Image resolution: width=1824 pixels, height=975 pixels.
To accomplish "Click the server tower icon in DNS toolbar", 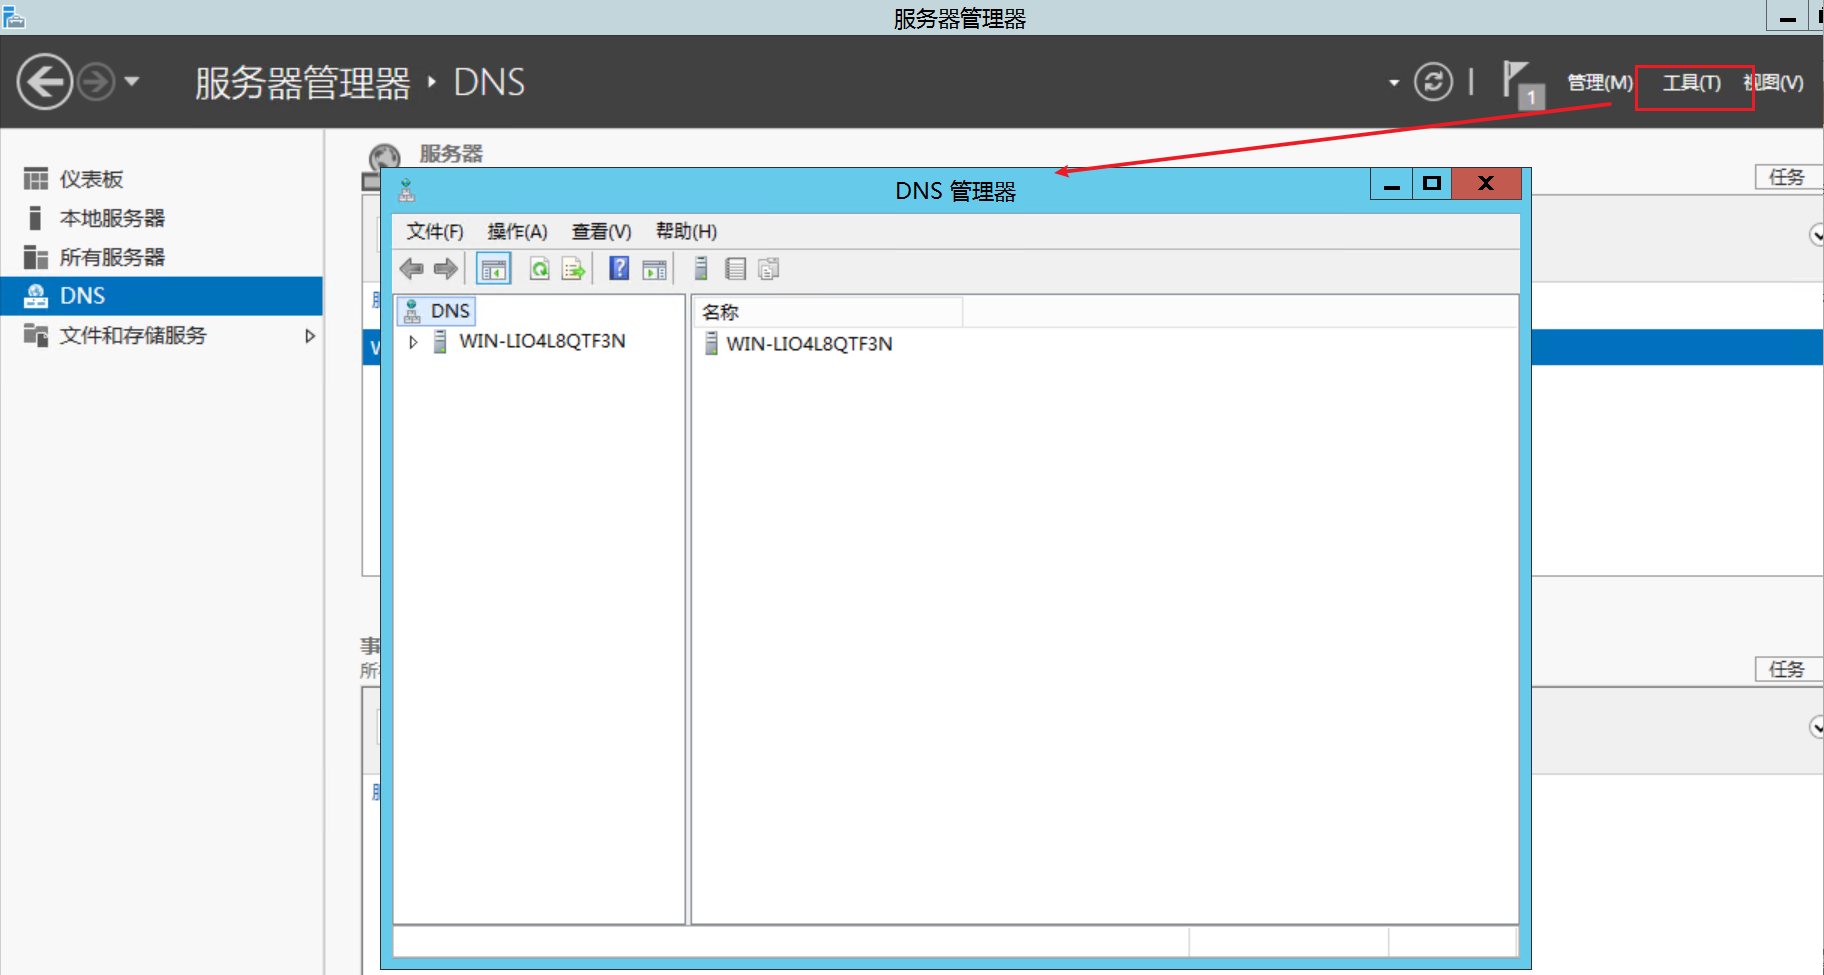I will 701,268.
